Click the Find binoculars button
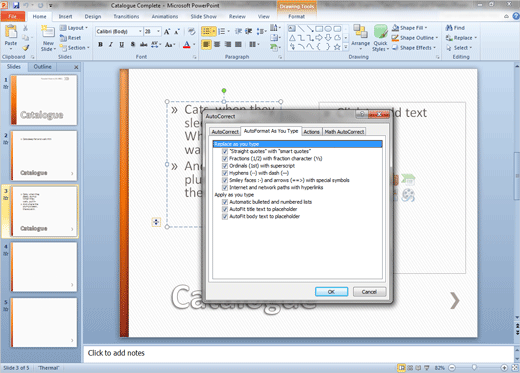Screen dimensions: 520x373 (x=455, y=28)
